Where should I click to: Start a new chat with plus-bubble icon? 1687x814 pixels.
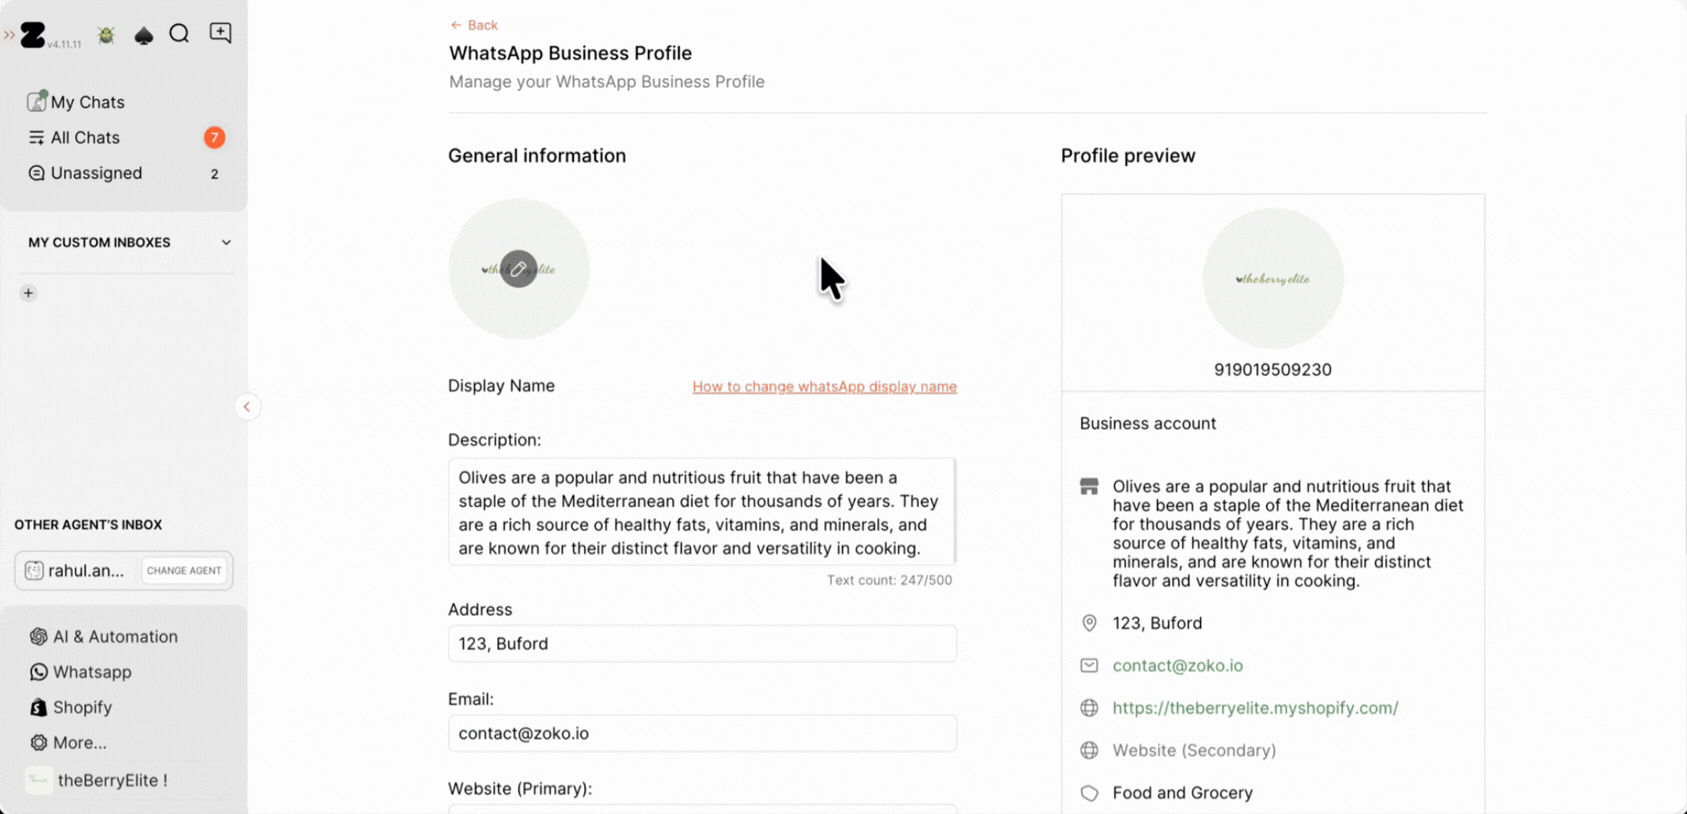pyautogui.click(x=220, y=34)
